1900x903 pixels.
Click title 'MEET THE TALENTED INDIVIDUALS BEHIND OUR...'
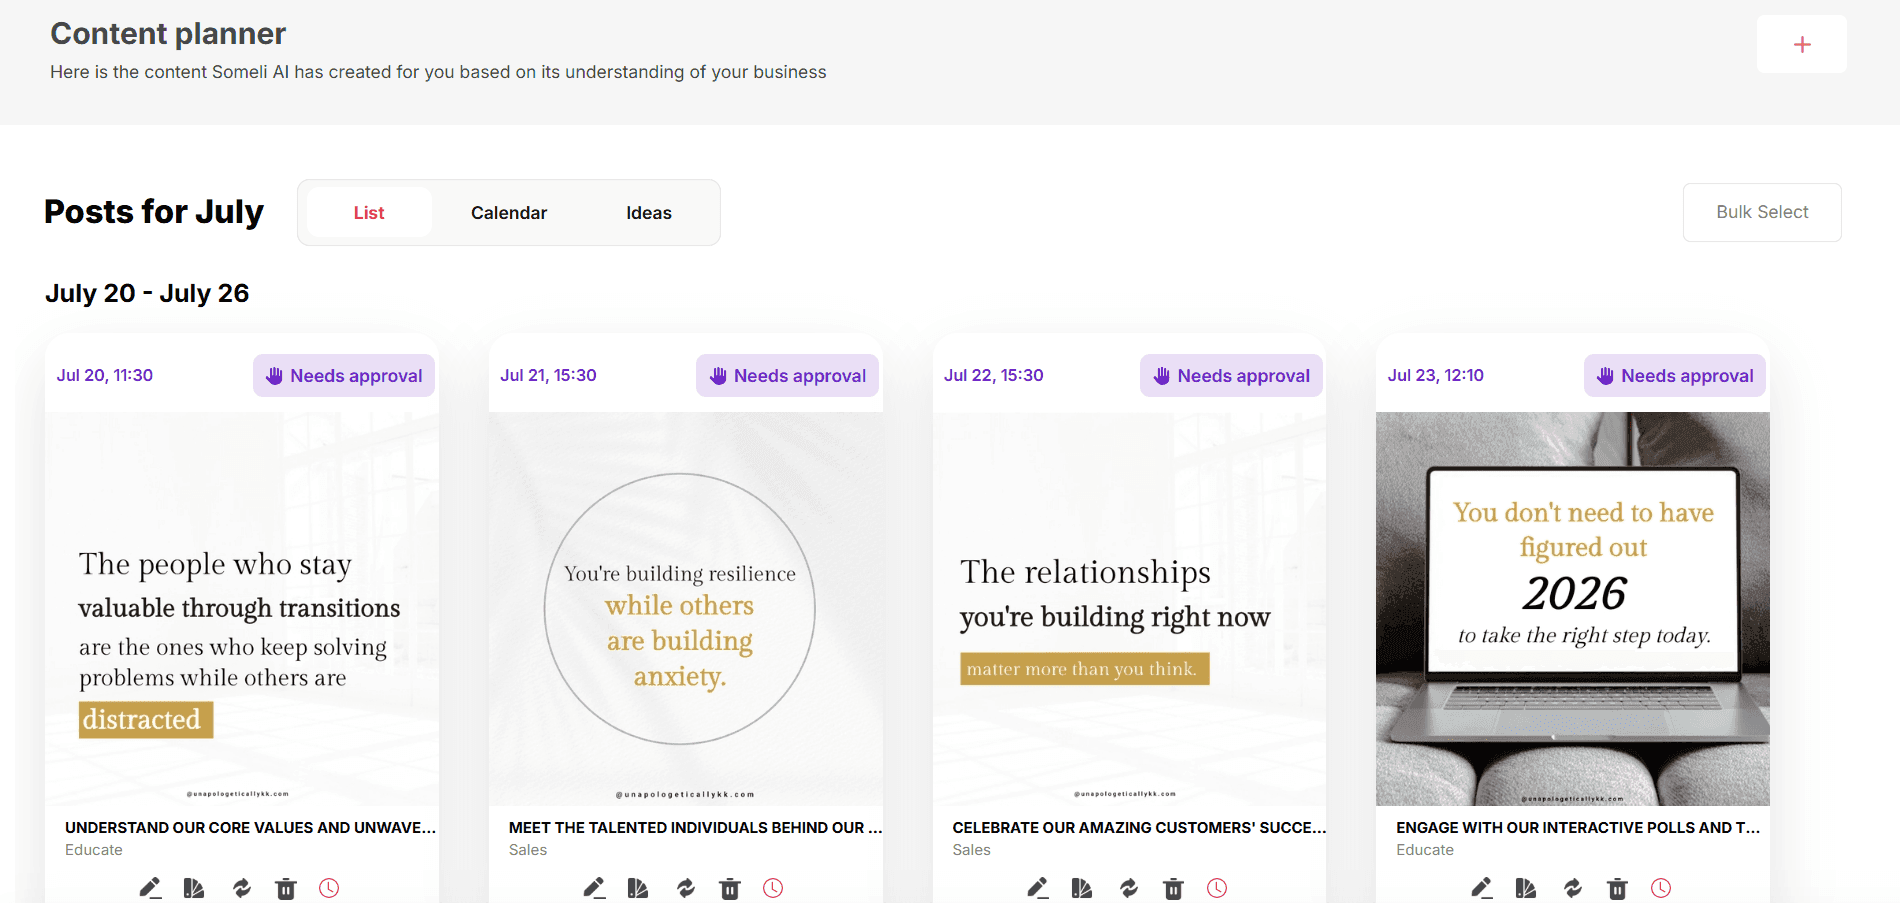(695, 827)
